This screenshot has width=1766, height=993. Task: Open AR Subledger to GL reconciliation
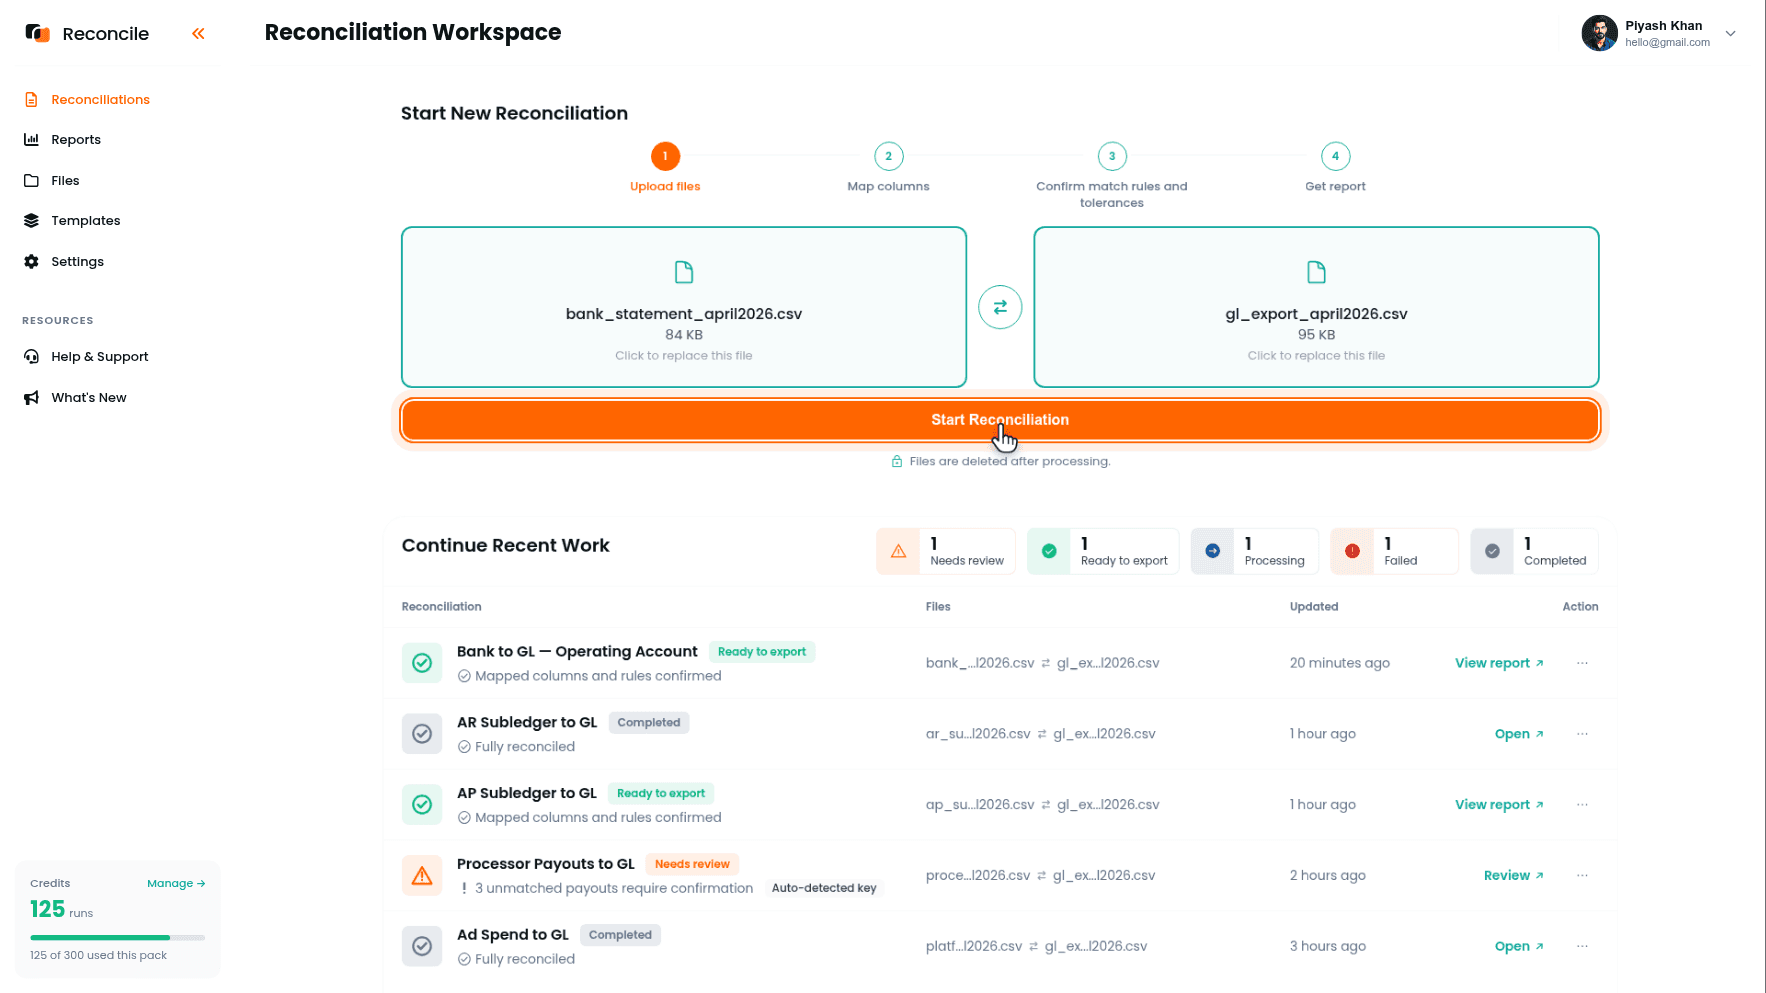coord(1519,734)
